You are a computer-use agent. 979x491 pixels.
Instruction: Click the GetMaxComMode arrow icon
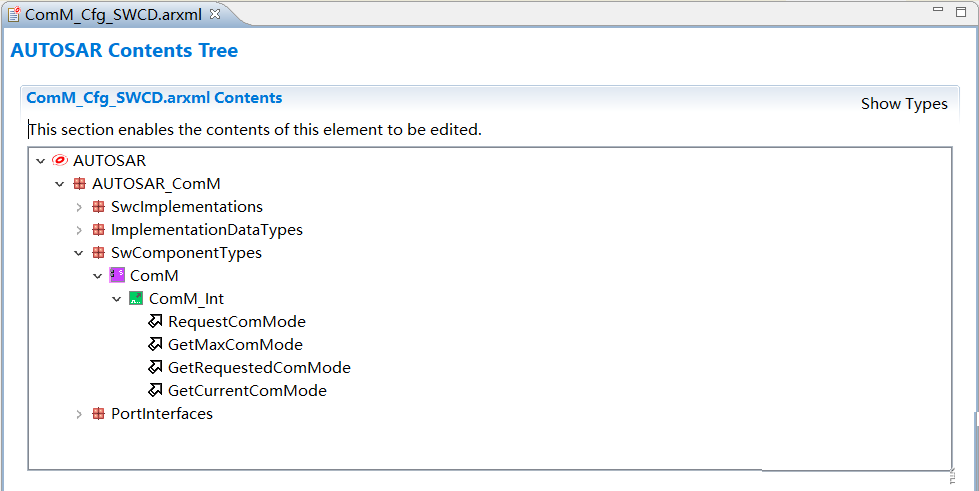pyautogui.click(x=155, y=345)
